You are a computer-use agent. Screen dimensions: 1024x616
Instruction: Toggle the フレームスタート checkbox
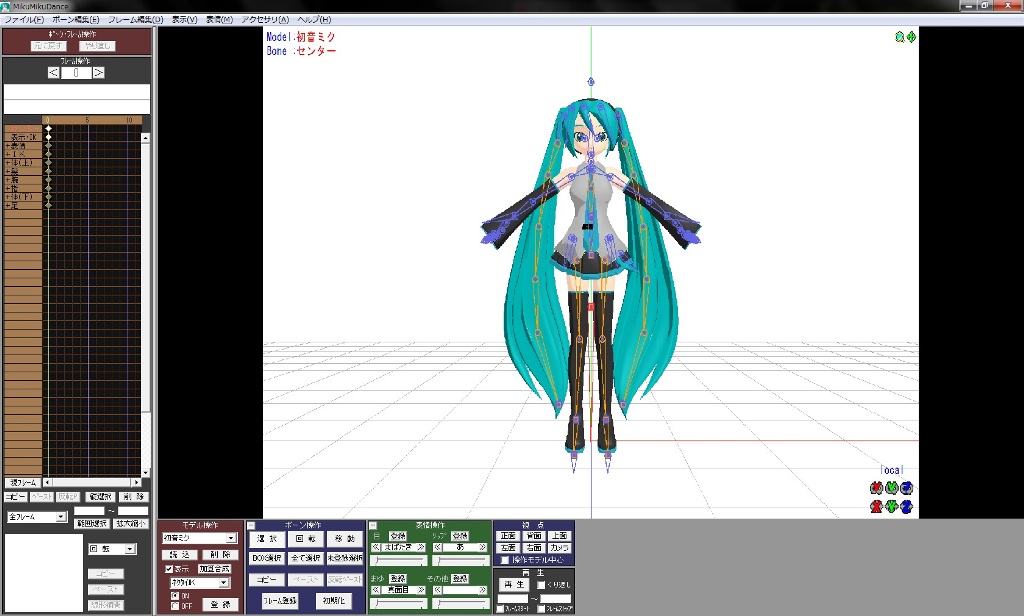500,609
